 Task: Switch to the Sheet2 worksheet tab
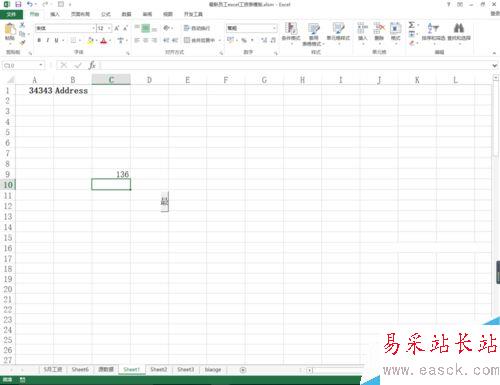click(x=159, y=369)
